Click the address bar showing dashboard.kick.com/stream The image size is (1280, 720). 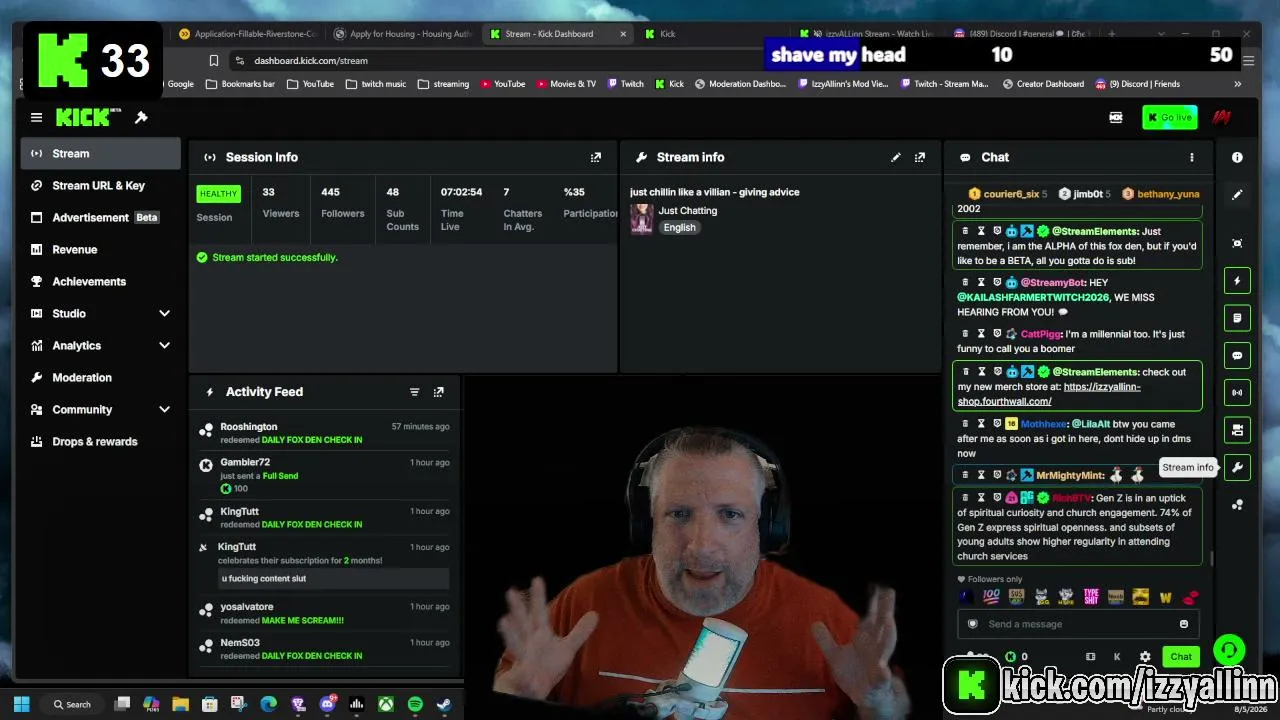311,61
